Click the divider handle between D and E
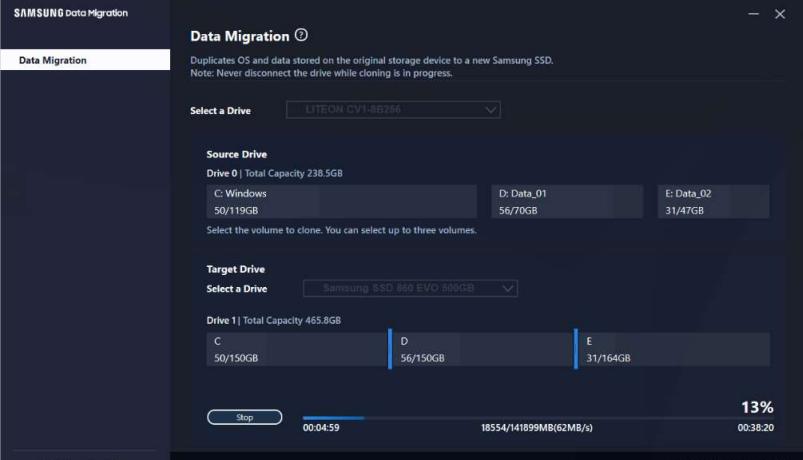This screenshot has height=460, width=803. click(576, 349)
